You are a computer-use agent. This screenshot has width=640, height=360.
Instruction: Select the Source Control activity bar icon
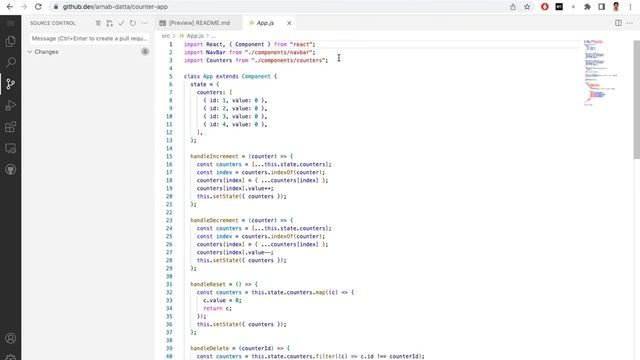click(x=11, y=84)
